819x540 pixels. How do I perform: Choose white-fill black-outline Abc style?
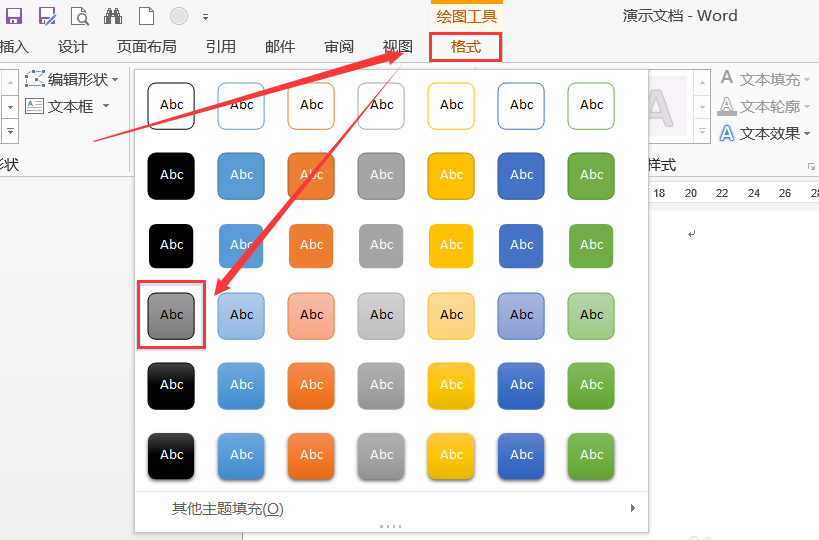(x=171, y=106)
